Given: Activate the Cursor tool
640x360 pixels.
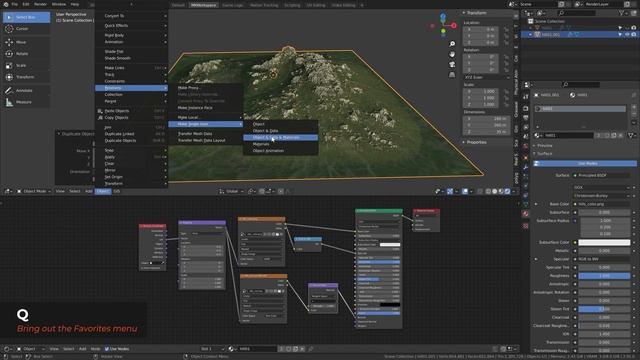Looking at the screenshot, I should coord(27,29).
